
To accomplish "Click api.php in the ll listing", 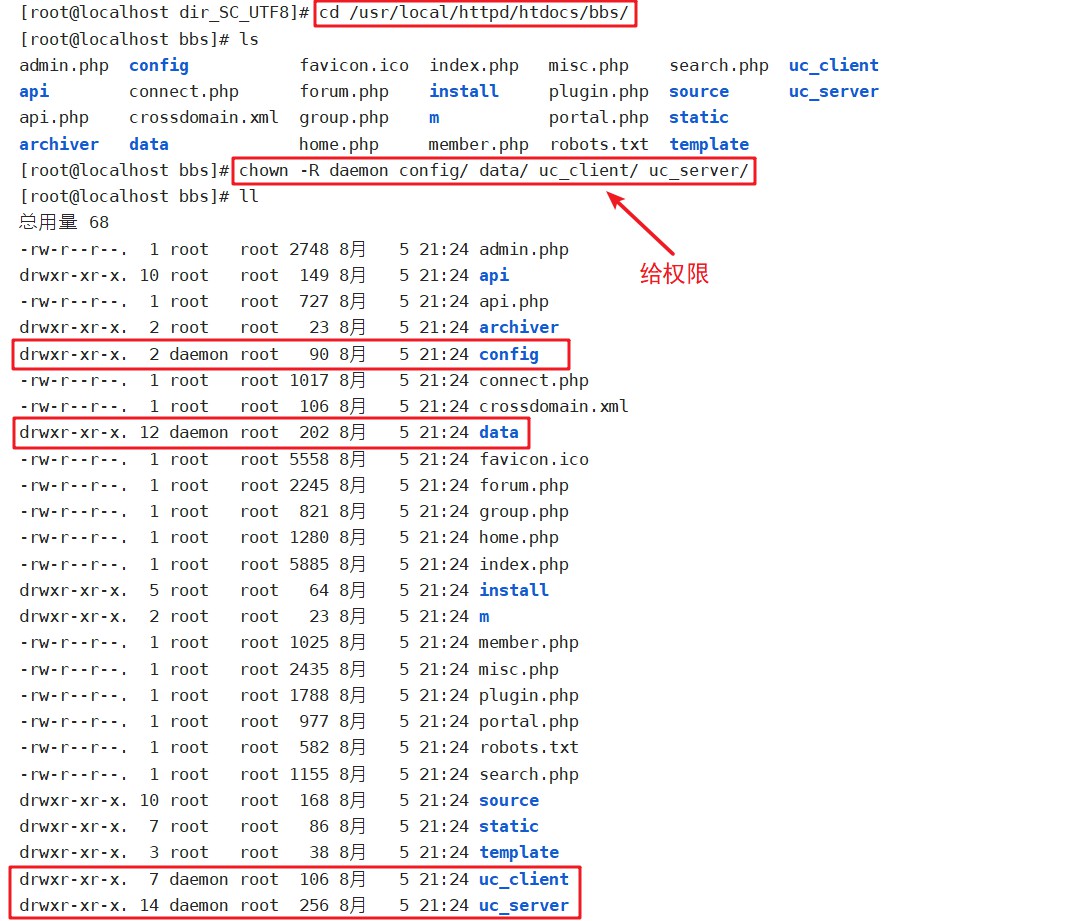I will click(513, 302).
